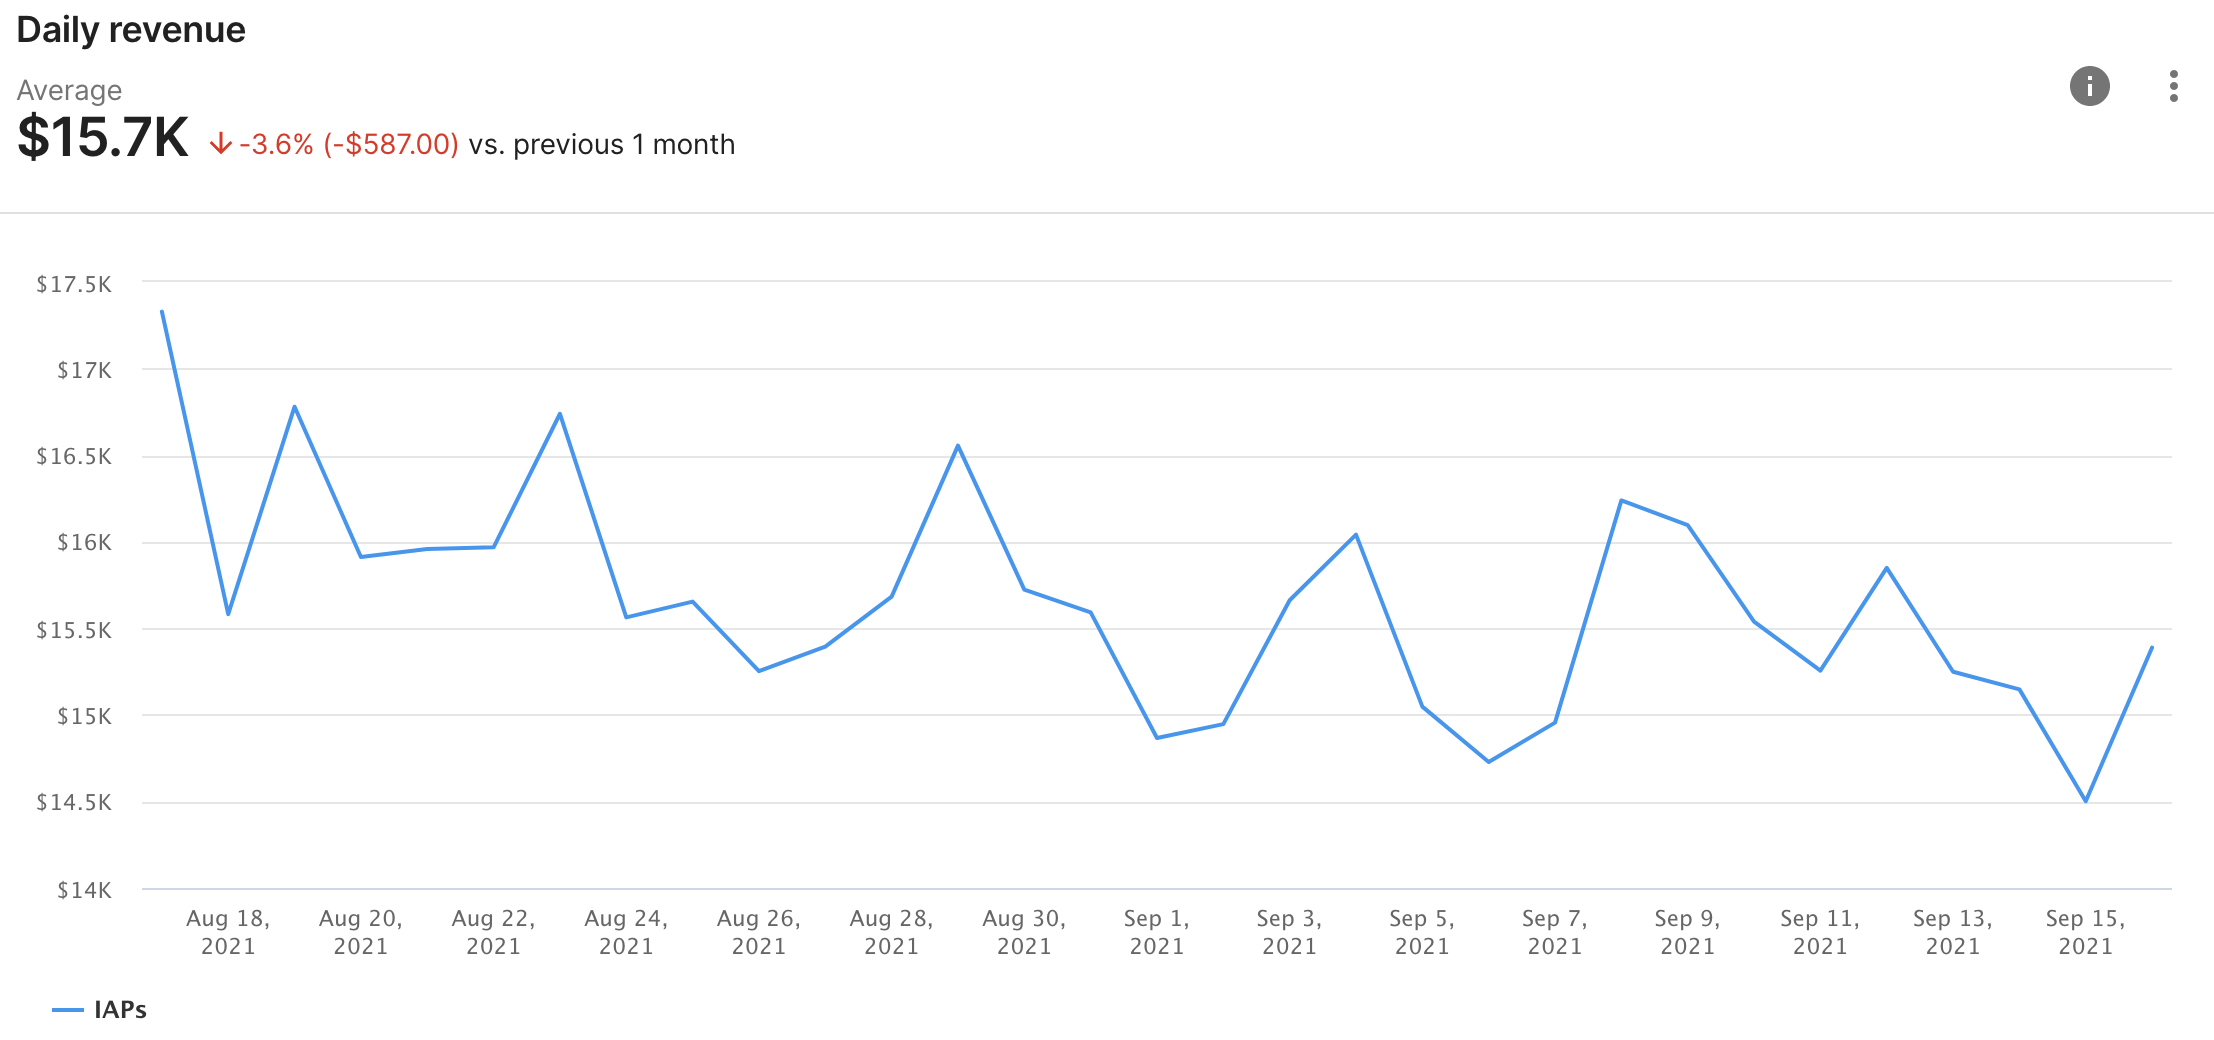Click the peak data point near Aug 29
The width and height of the screenshot is (2214, 1040).
coord(958,445)
